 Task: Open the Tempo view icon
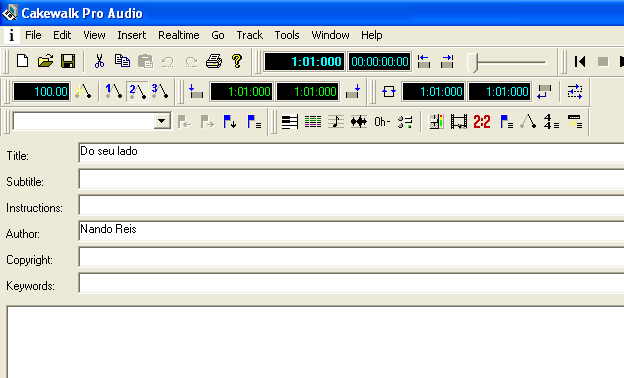point(528,122)
